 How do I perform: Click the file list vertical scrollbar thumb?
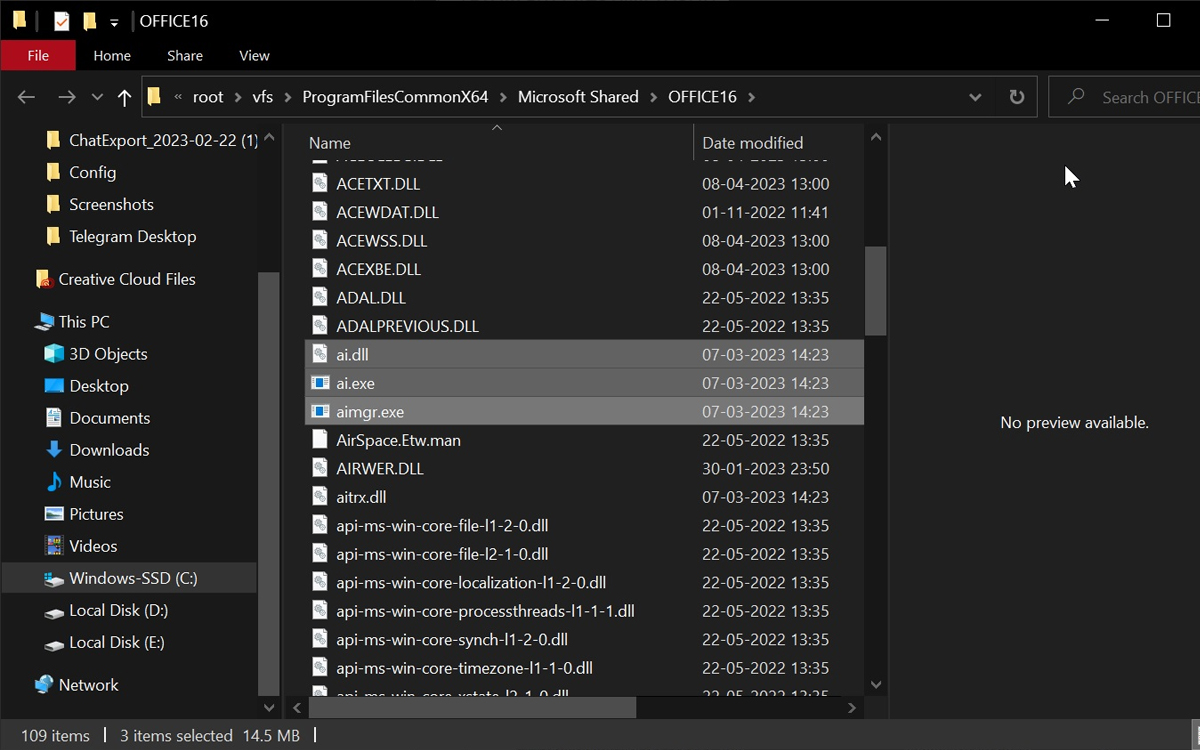[x=876, y=291]
